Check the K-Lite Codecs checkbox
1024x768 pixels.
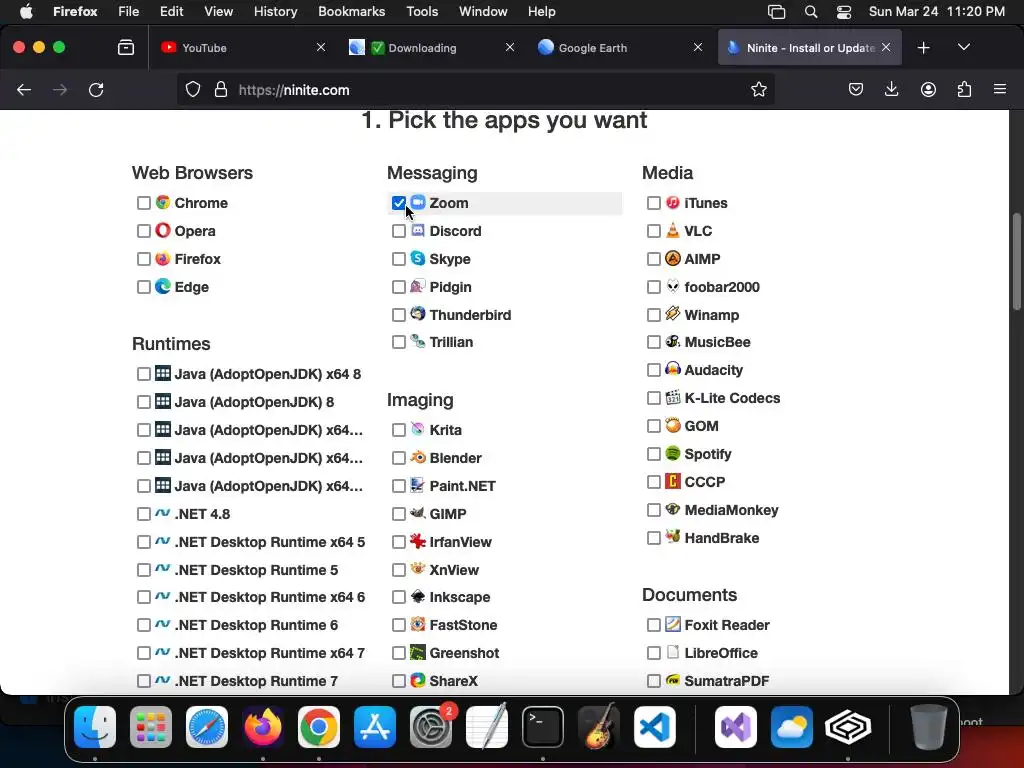[x=654, y=398]
